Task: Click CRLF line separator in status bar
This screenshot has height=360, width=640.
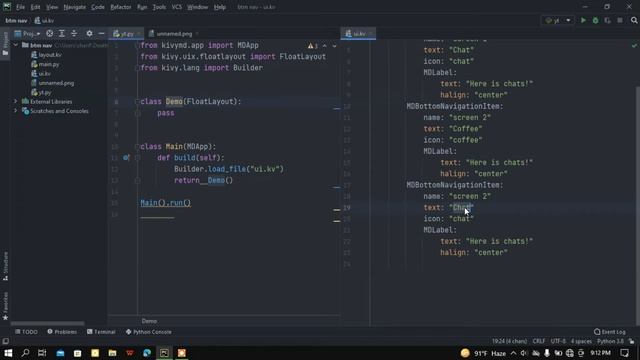Action: click(539, 341)
